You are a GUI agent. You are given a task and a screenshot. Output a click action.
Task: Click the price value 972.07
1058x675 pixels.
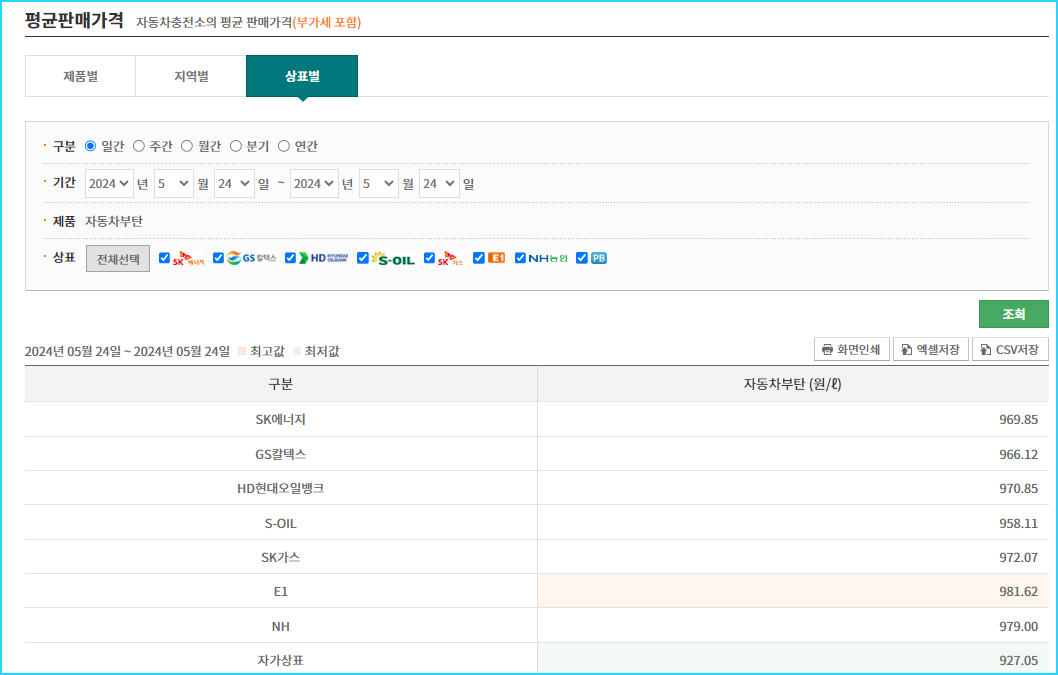(x=1018, y=558)
